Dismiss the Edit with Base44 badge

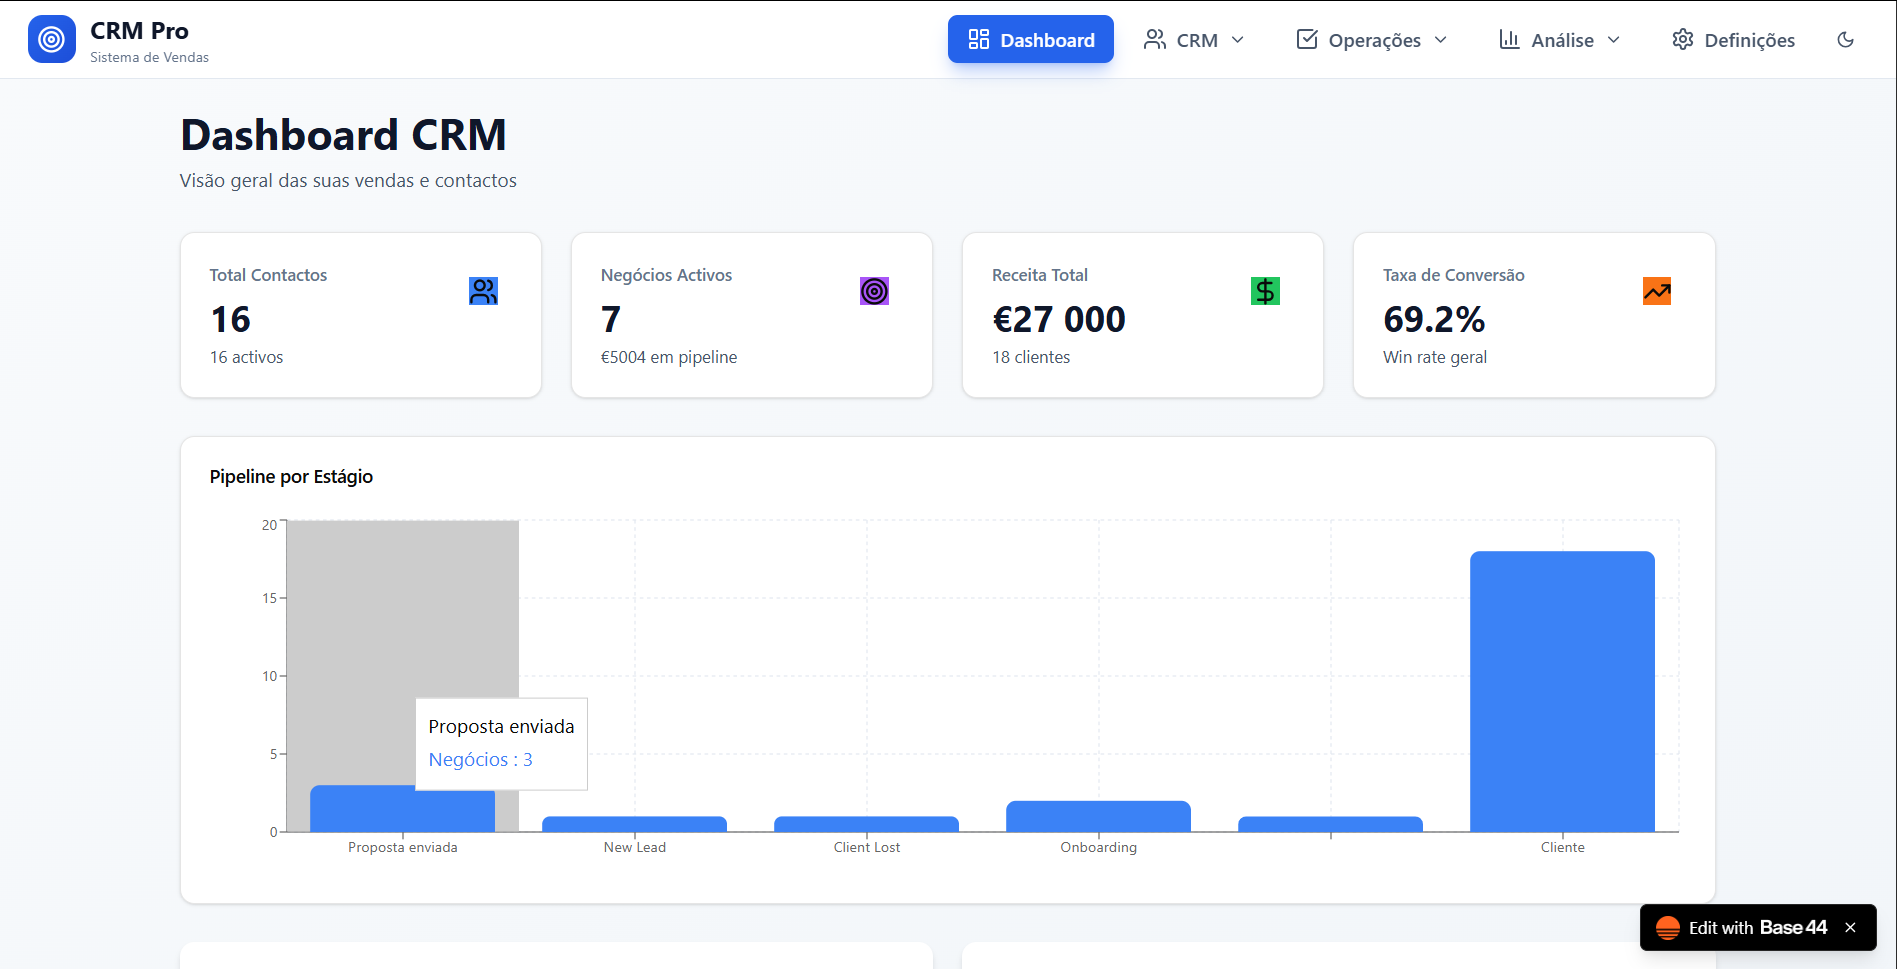[x=1851, y=928]
